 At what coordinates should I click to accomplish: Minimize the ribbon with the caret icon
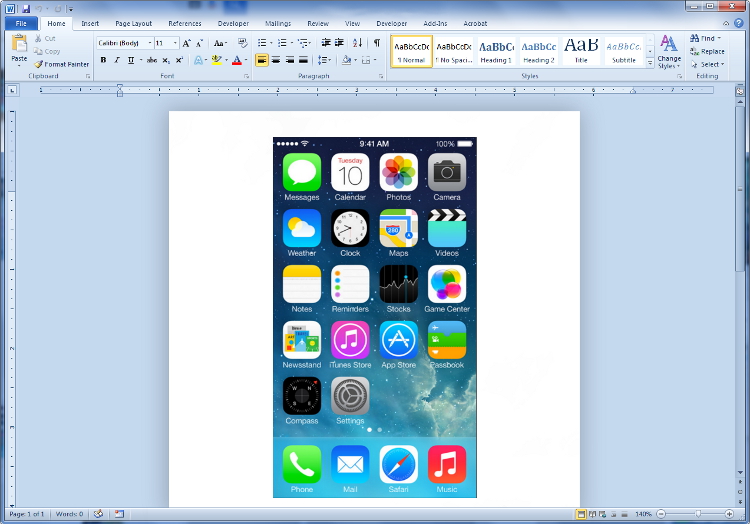[726, 23]
